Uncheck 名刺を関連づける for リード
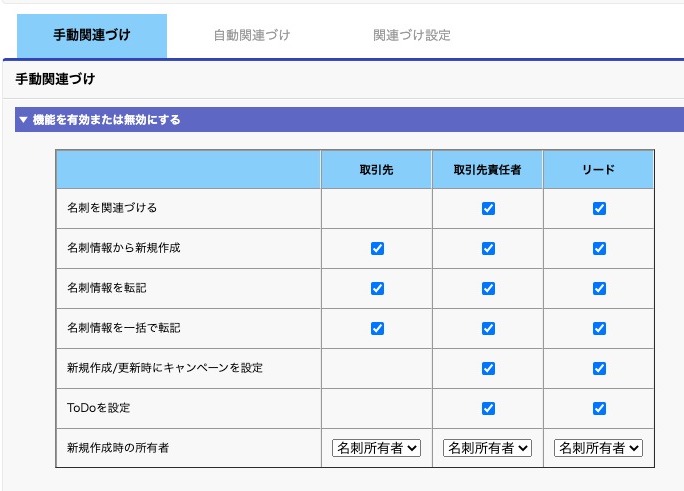 tap(599, 208)
